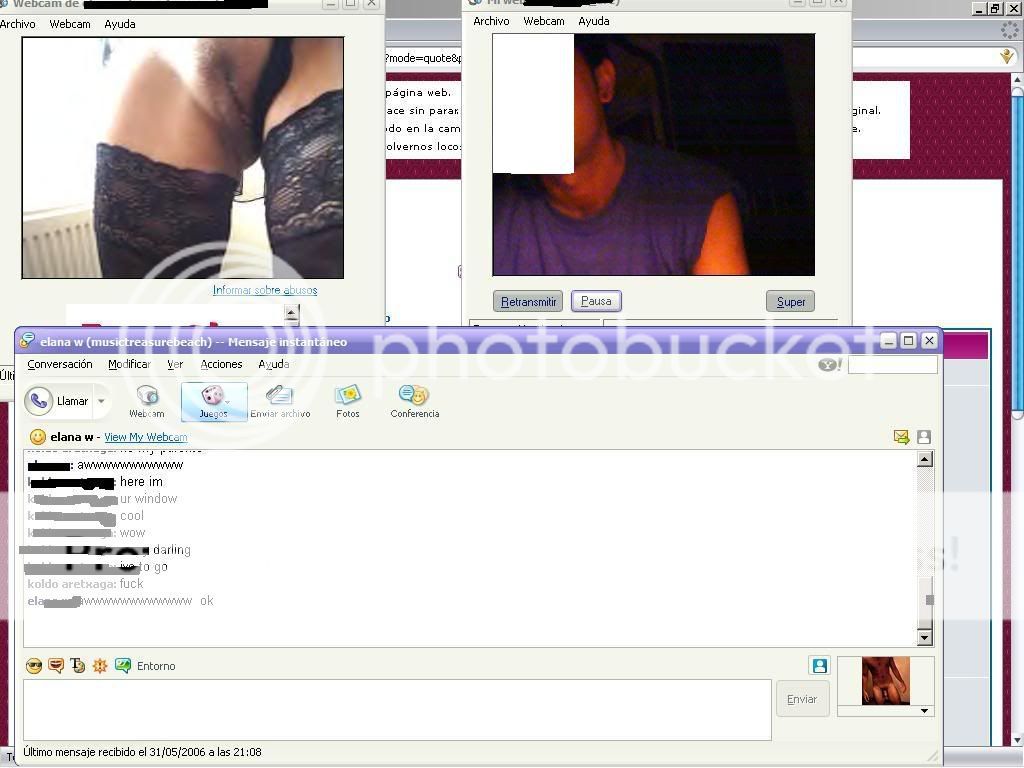
Task: Start a Conferencia from toolbar
Action: [x=415, y=401]
